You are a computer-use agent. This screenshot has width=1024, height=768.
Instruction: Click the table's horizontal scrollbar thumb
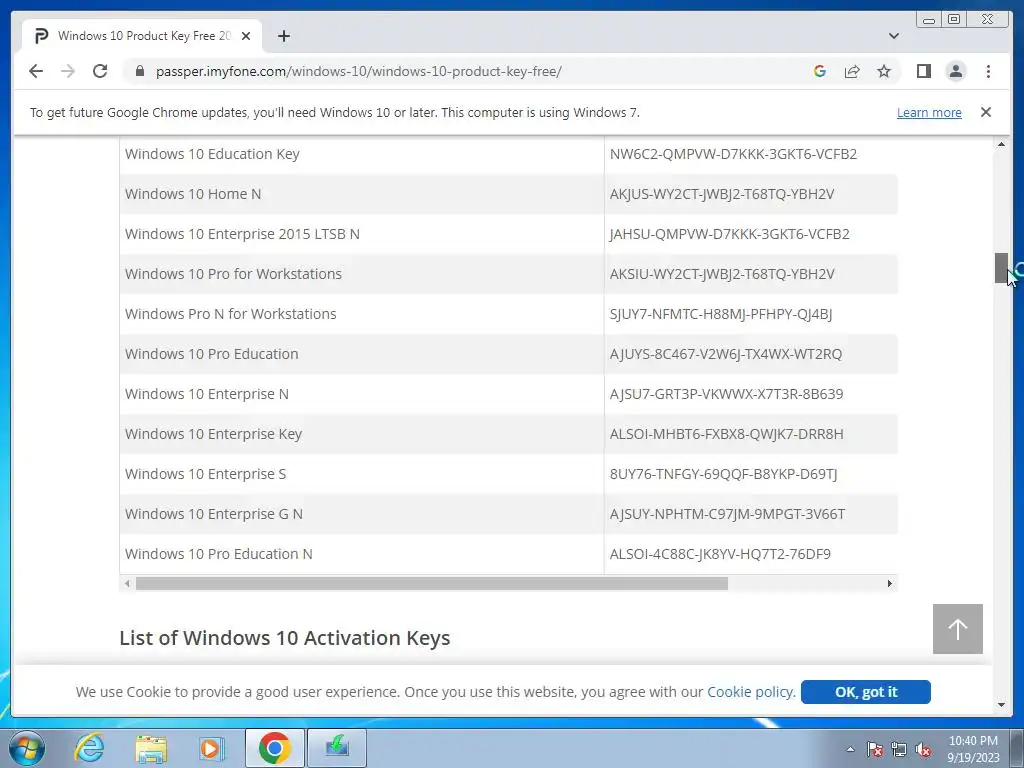coord(432,583)
